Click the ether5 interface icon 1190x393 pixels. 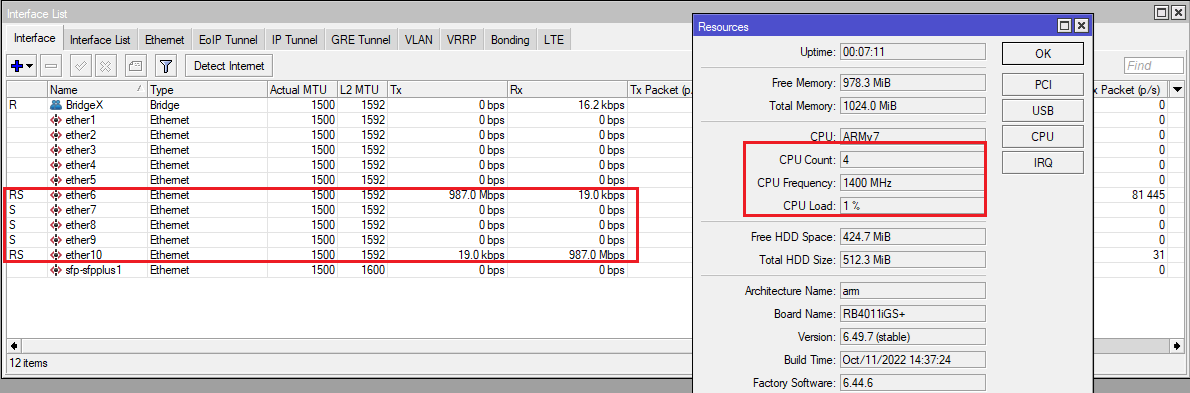tap(56, 180)
